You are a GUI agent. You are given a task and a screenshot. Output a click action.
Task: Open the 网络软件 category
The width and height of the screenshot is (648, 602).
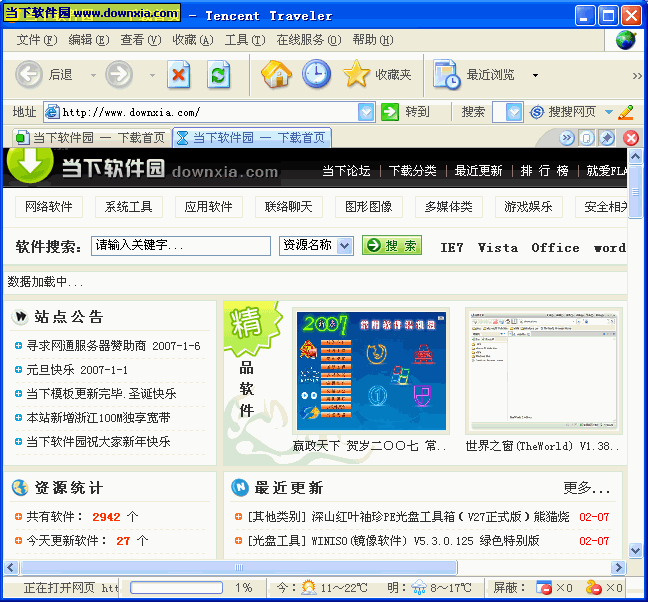tap(49, 207)
